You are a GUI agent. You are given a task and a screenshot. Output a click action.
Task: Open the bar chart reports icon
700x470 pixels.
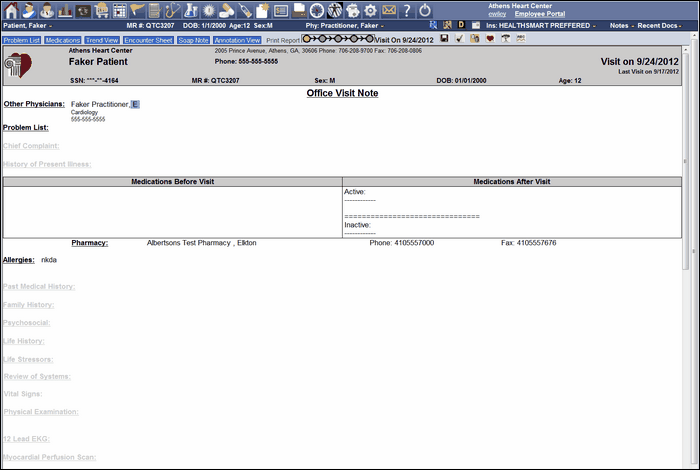65,10
